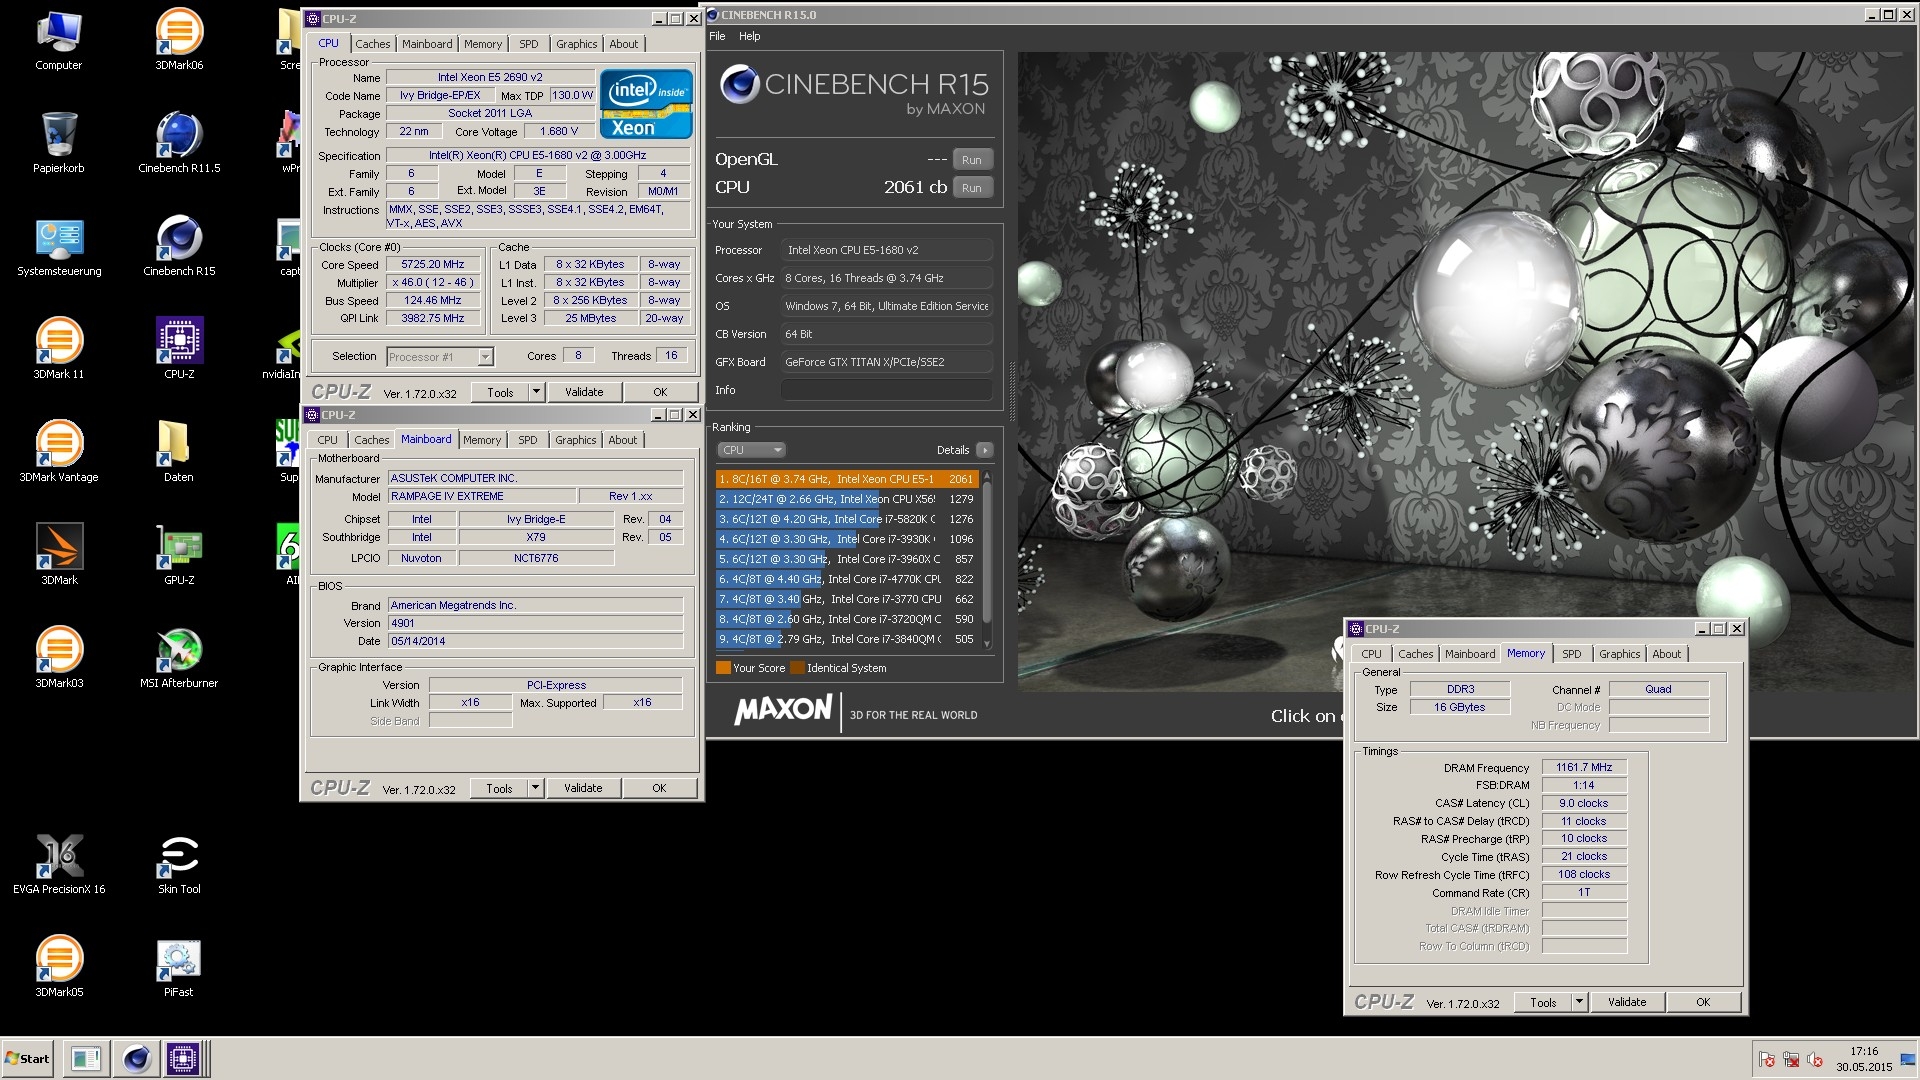The image size is (1920, 1080).
Task: Select ranking entry 3 i7-5820K 1276
Action: pos(846,519)
